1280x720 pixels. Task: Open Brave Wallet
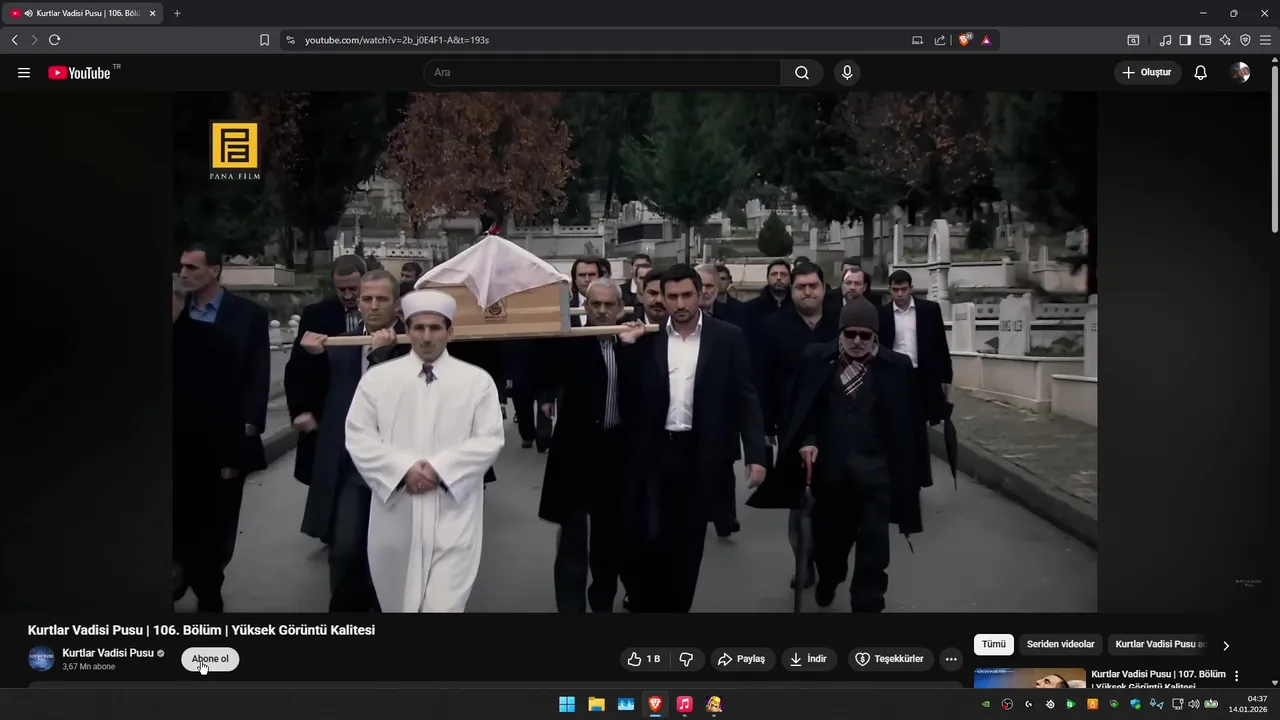click(1205, 40)
